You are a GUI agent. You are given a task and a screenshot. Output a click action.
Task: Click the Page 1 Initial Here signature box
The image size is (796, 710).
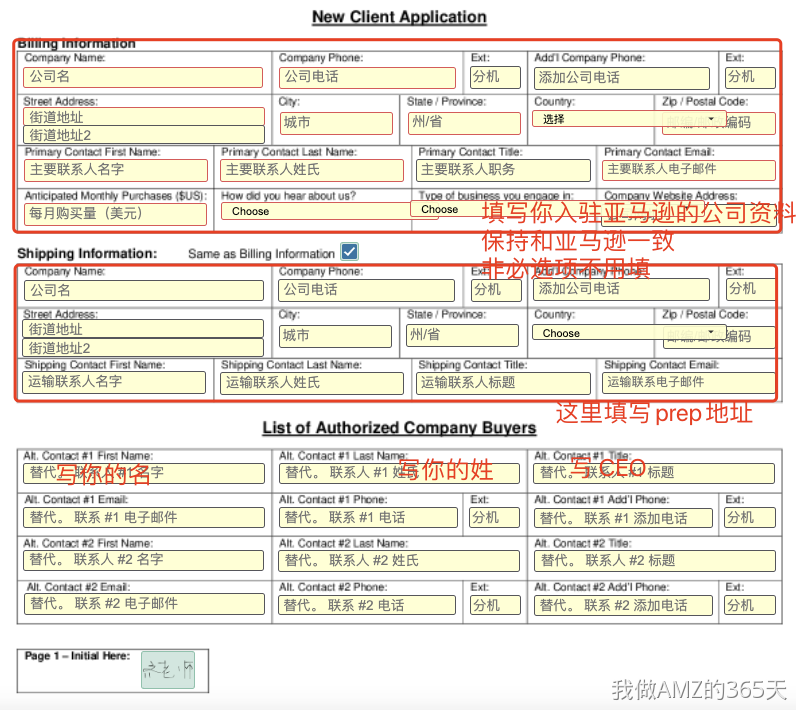(168, 670)
